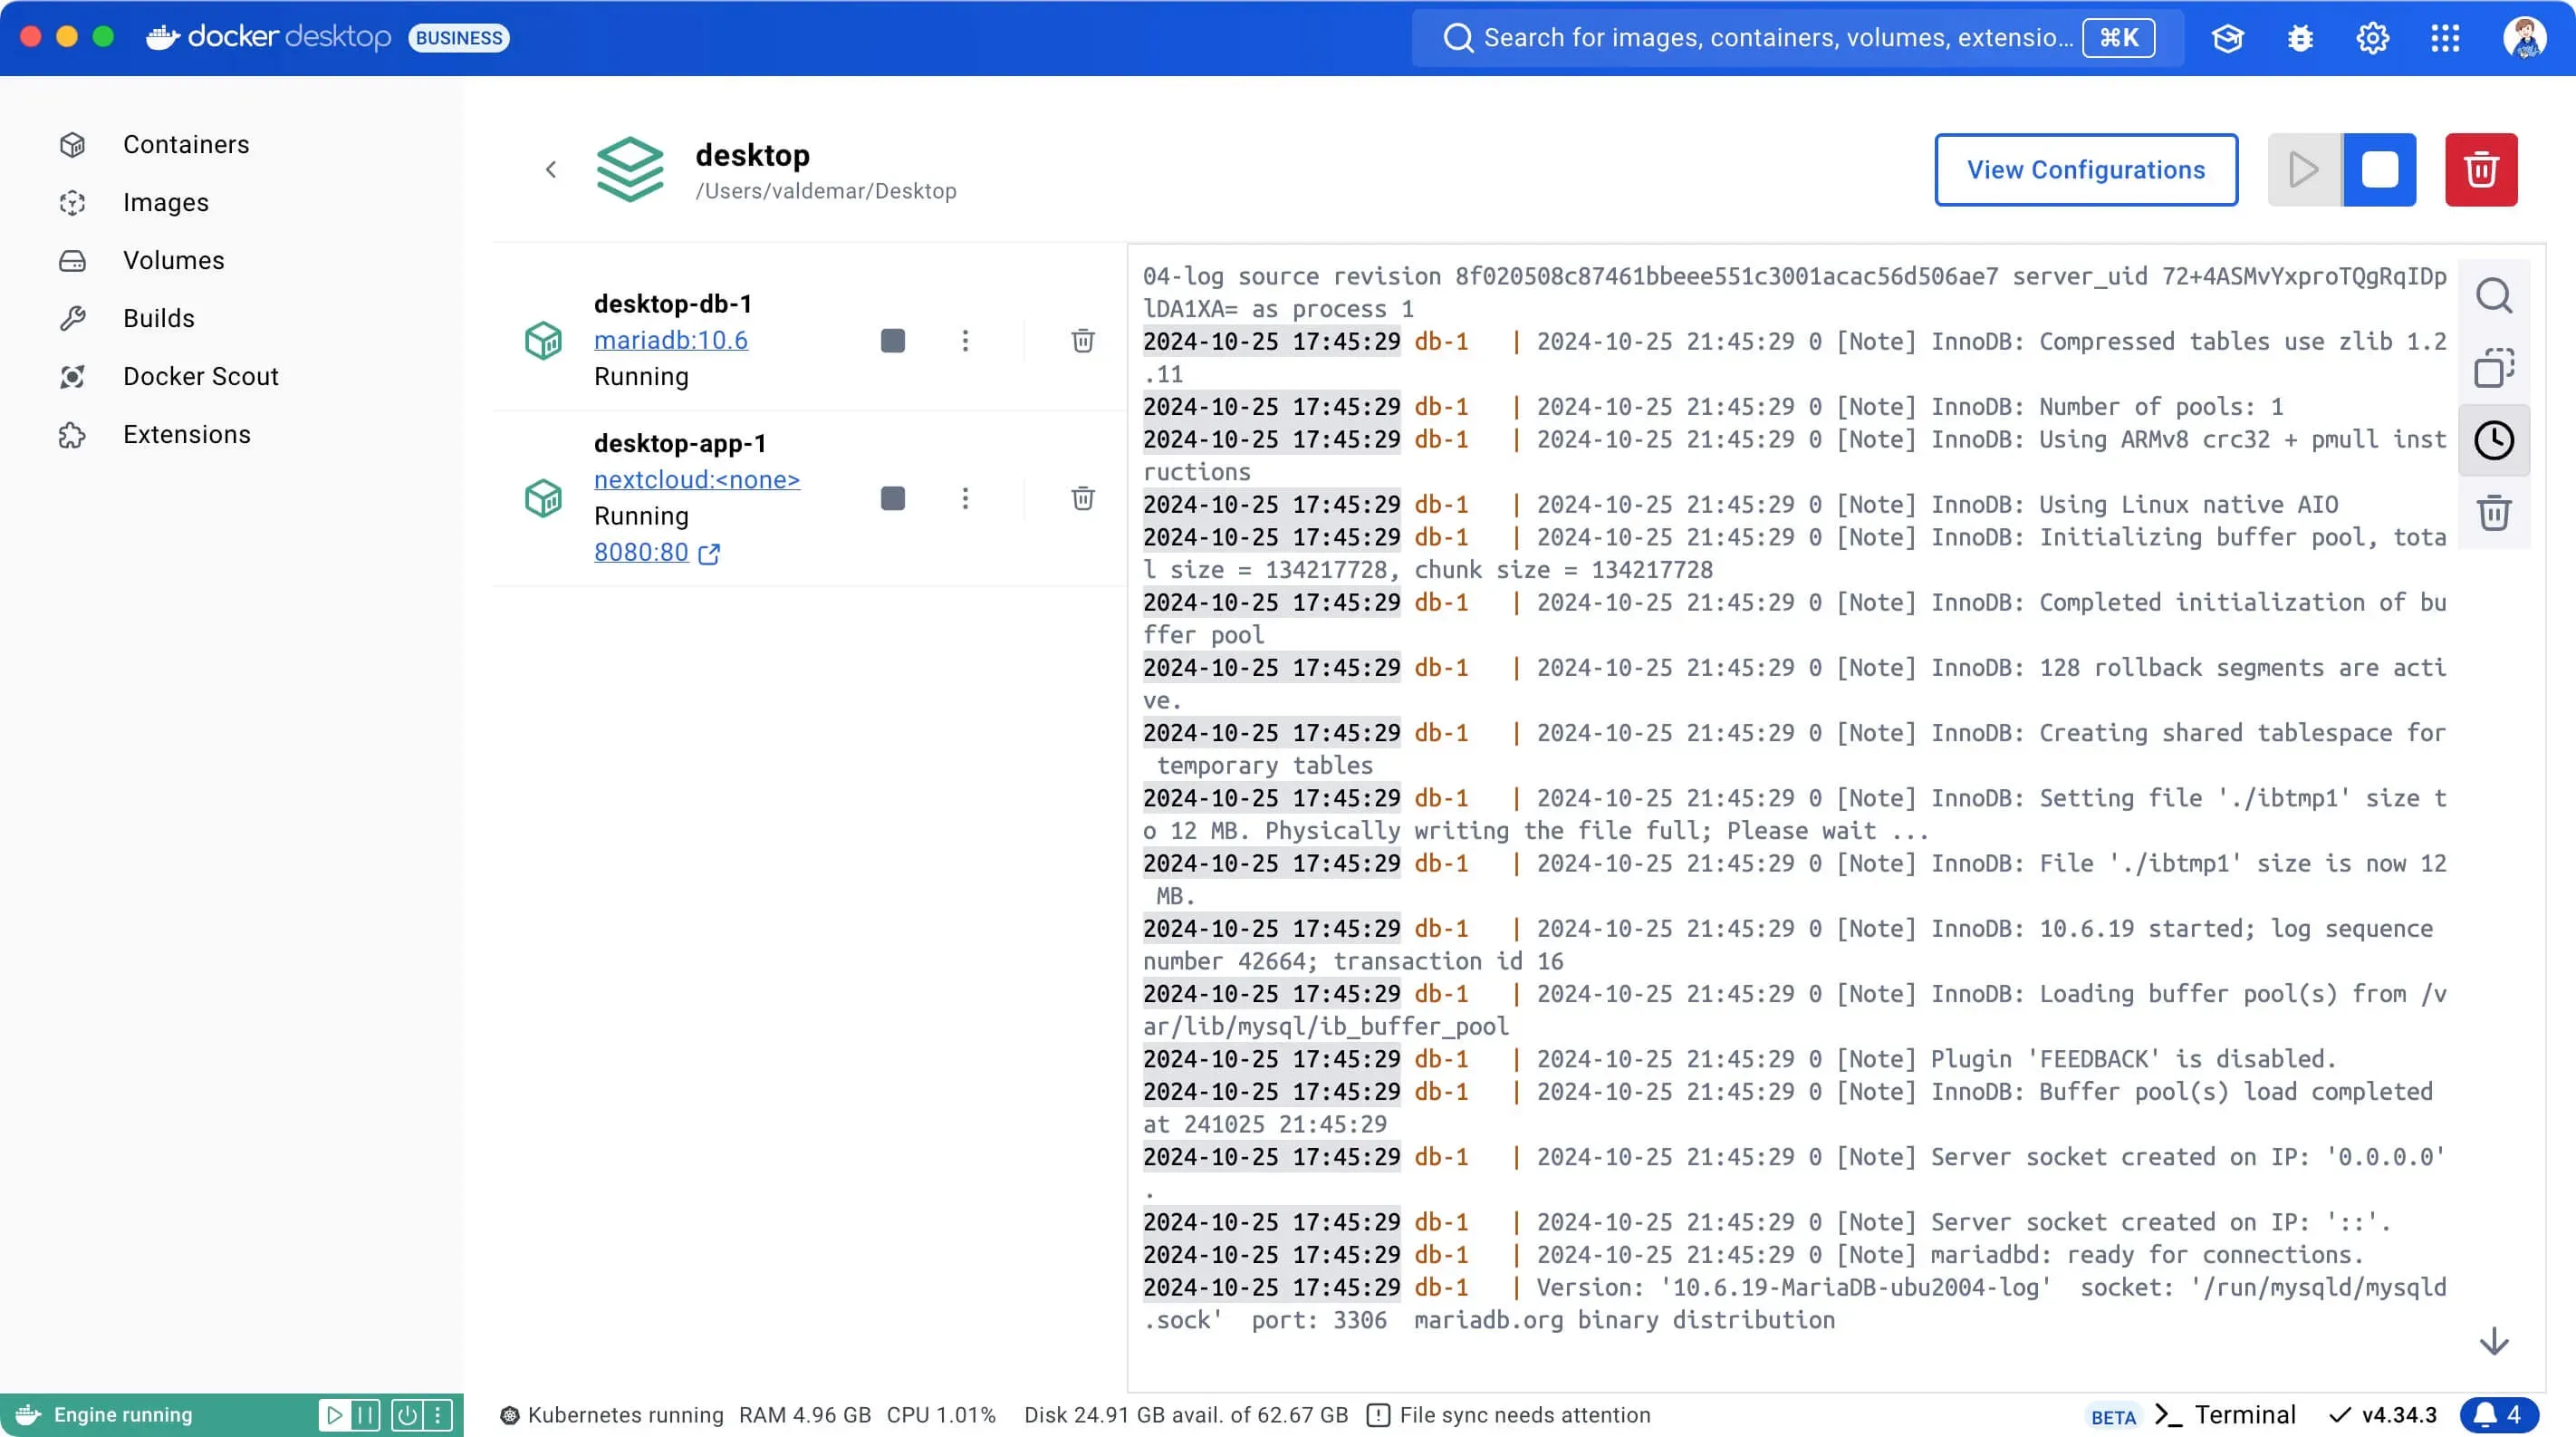Click the desktop-app-1 container cube icon
This screenshot has width=2576, height=1437.
pyautogui.click(x=544, y=498)
